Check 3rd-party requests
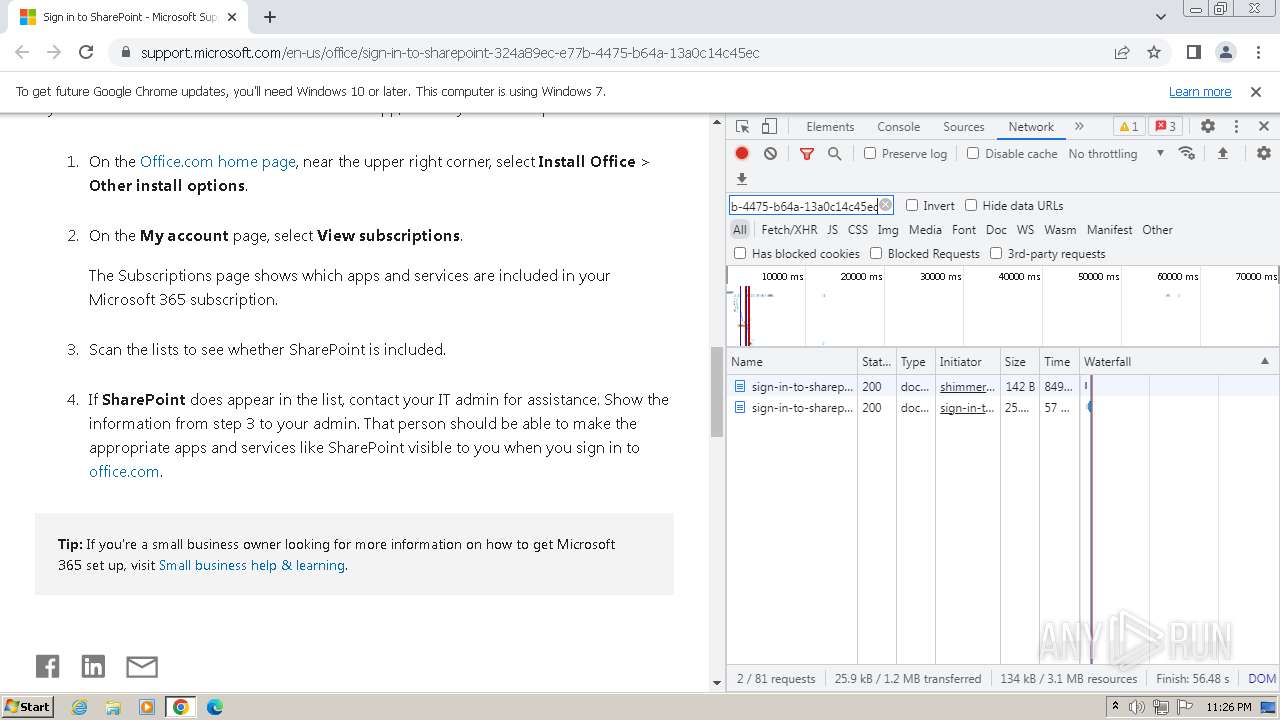This screenshot has height=720, width=1280. pos(996,253)
